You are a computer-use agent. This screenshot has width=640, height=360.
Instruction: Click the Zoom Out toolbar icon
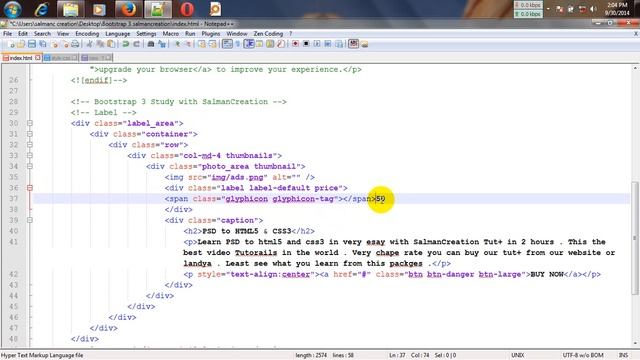pyautogui.click(x=189, y=44)
